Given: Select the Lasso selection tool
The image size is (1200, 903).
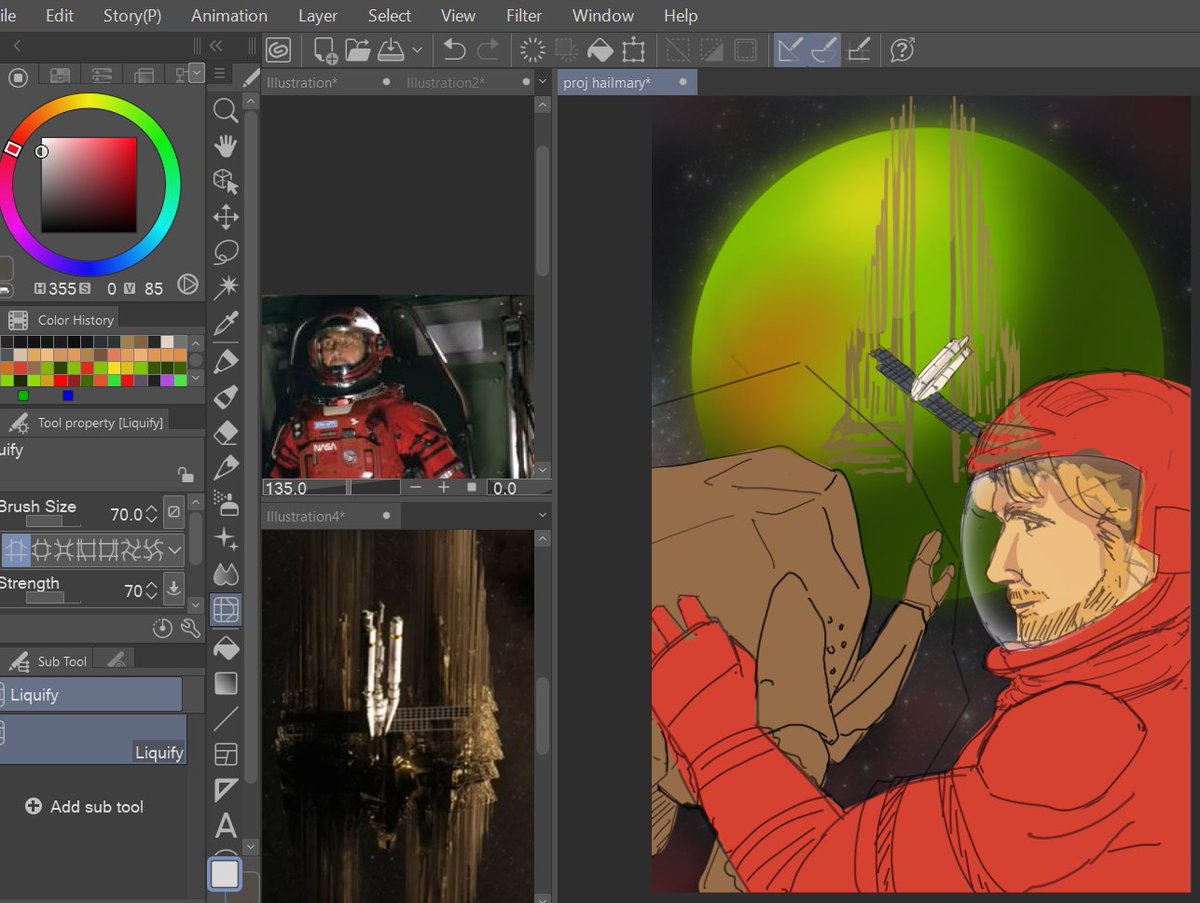Looking at the screenshot, I should tap(226, 252).
